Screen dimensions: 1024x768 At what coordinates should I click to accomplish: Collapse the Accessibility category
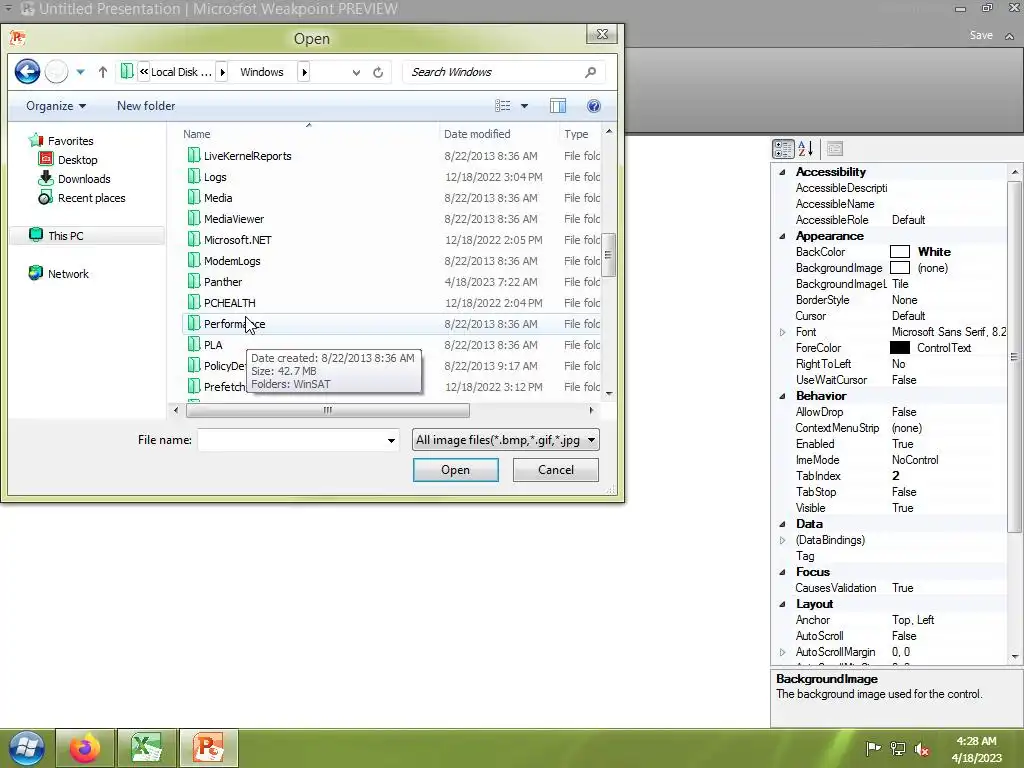tap(782, 172)
